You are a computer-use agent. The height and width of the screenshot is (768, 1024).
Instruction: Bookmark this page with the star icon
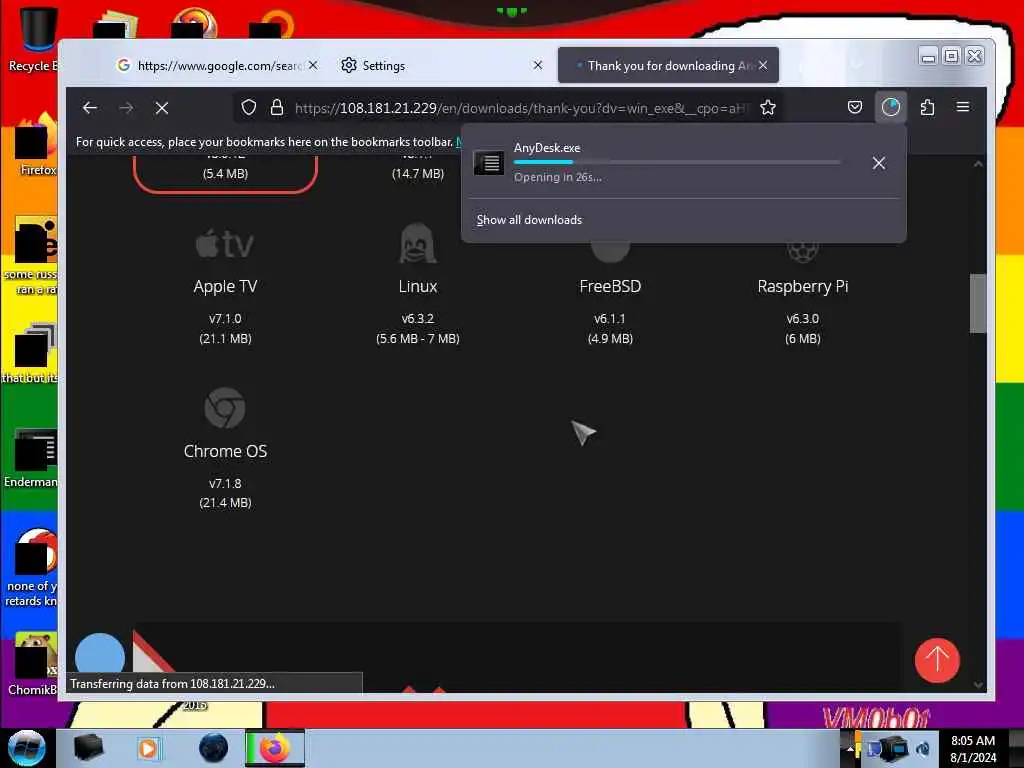[x=768, y=108]
